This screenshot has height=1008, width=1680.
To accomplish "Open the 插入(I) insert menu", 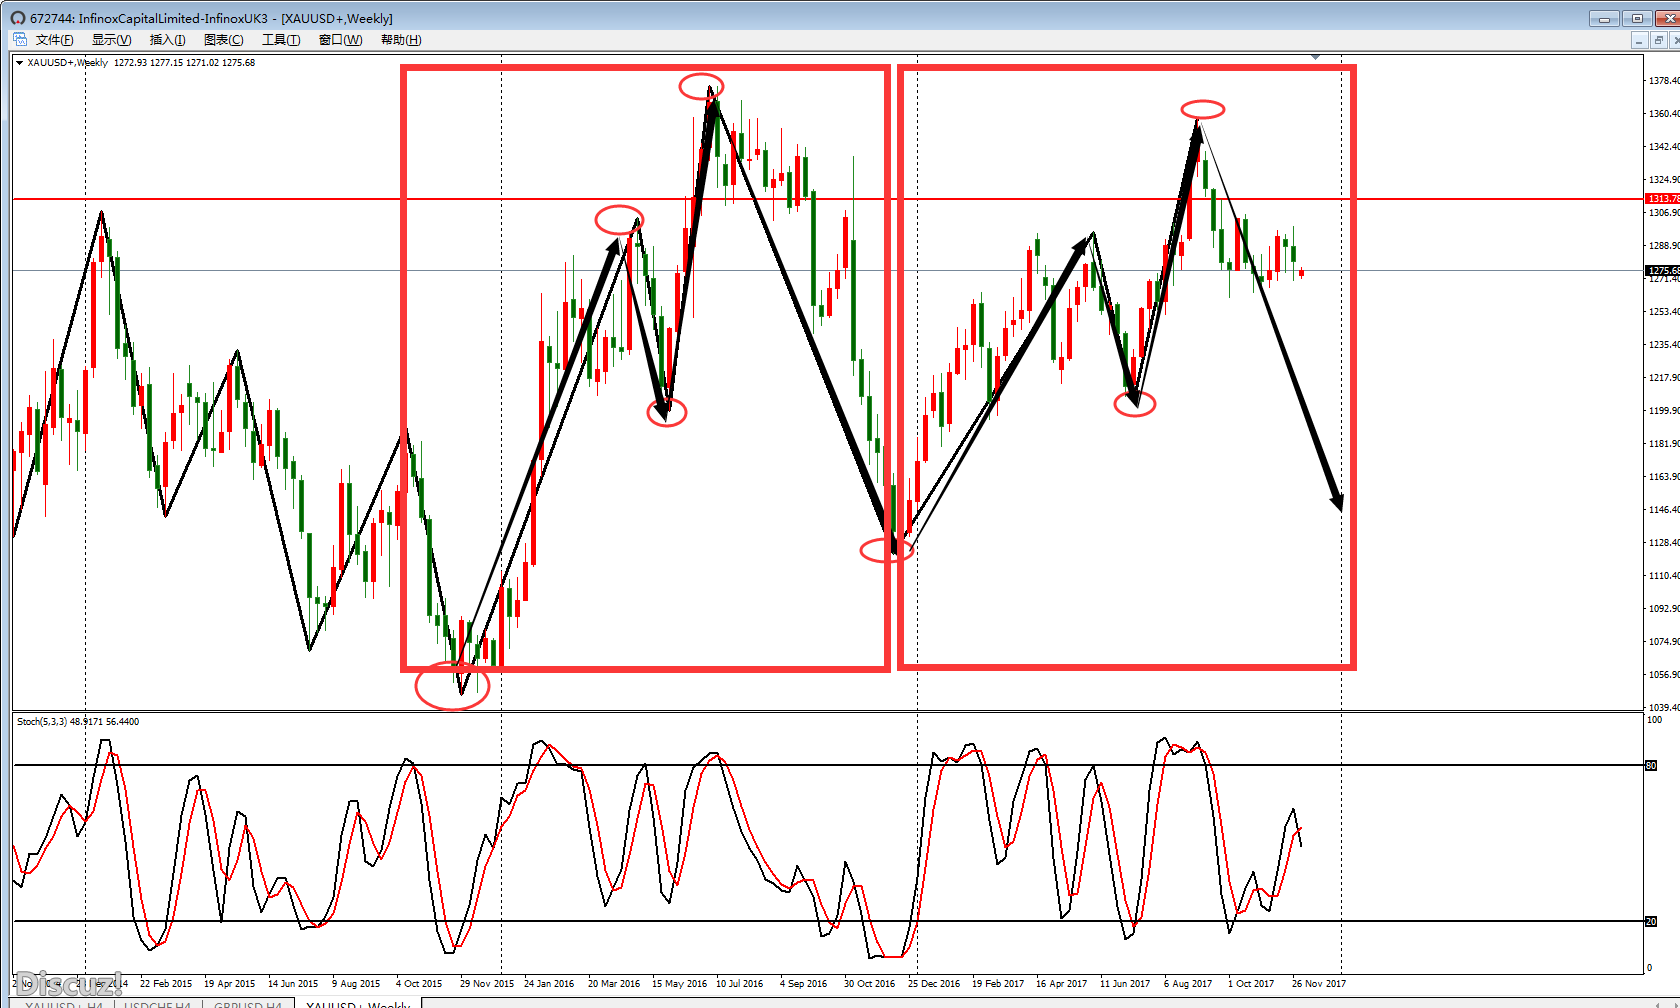I will point(167,40).
